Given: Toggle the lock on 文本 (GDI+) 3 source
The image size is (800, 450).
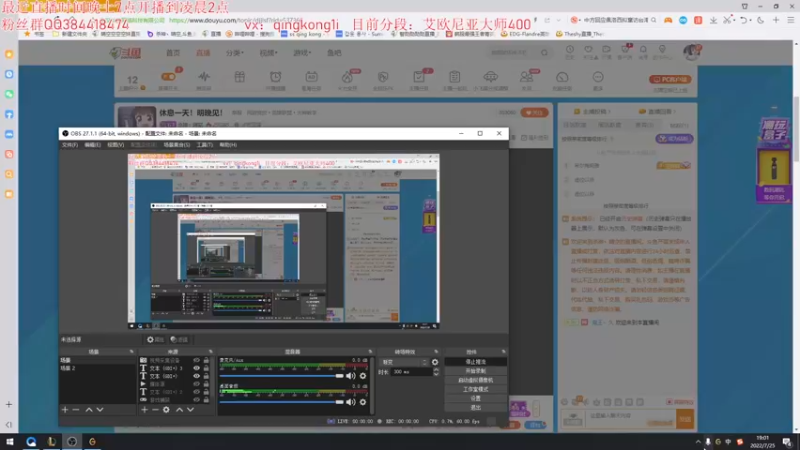Looking at the screenshot, I should 206,368.
